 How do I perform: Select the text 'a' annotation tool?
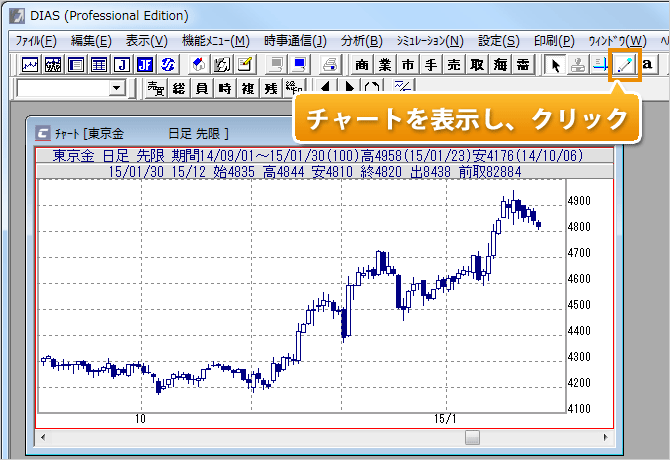pyautogui.click(x=648, y=65)
